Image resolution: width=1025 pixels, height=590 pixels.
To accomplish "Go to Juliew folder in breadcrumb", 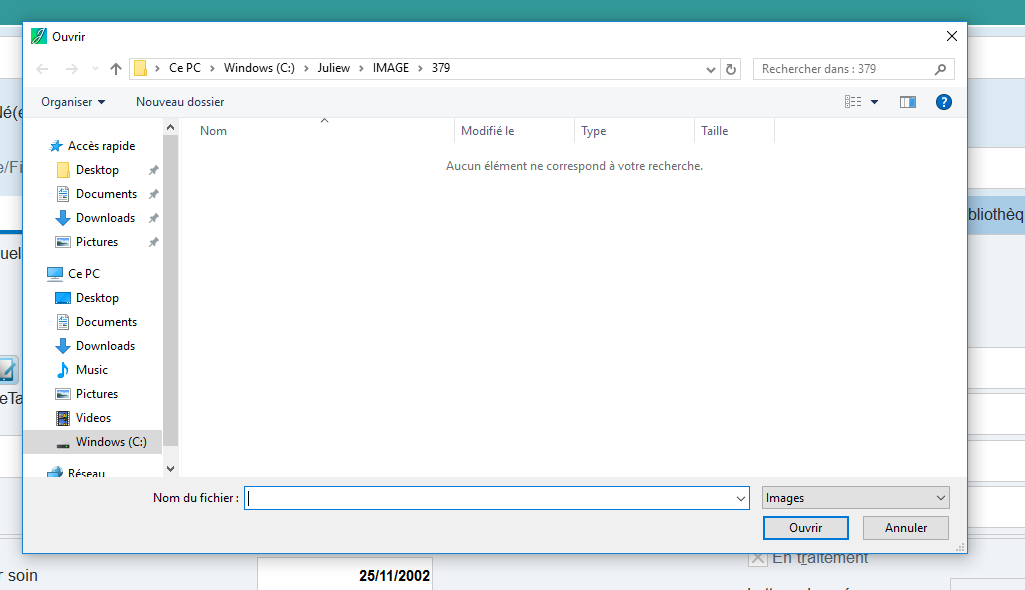I will (333, 68).
